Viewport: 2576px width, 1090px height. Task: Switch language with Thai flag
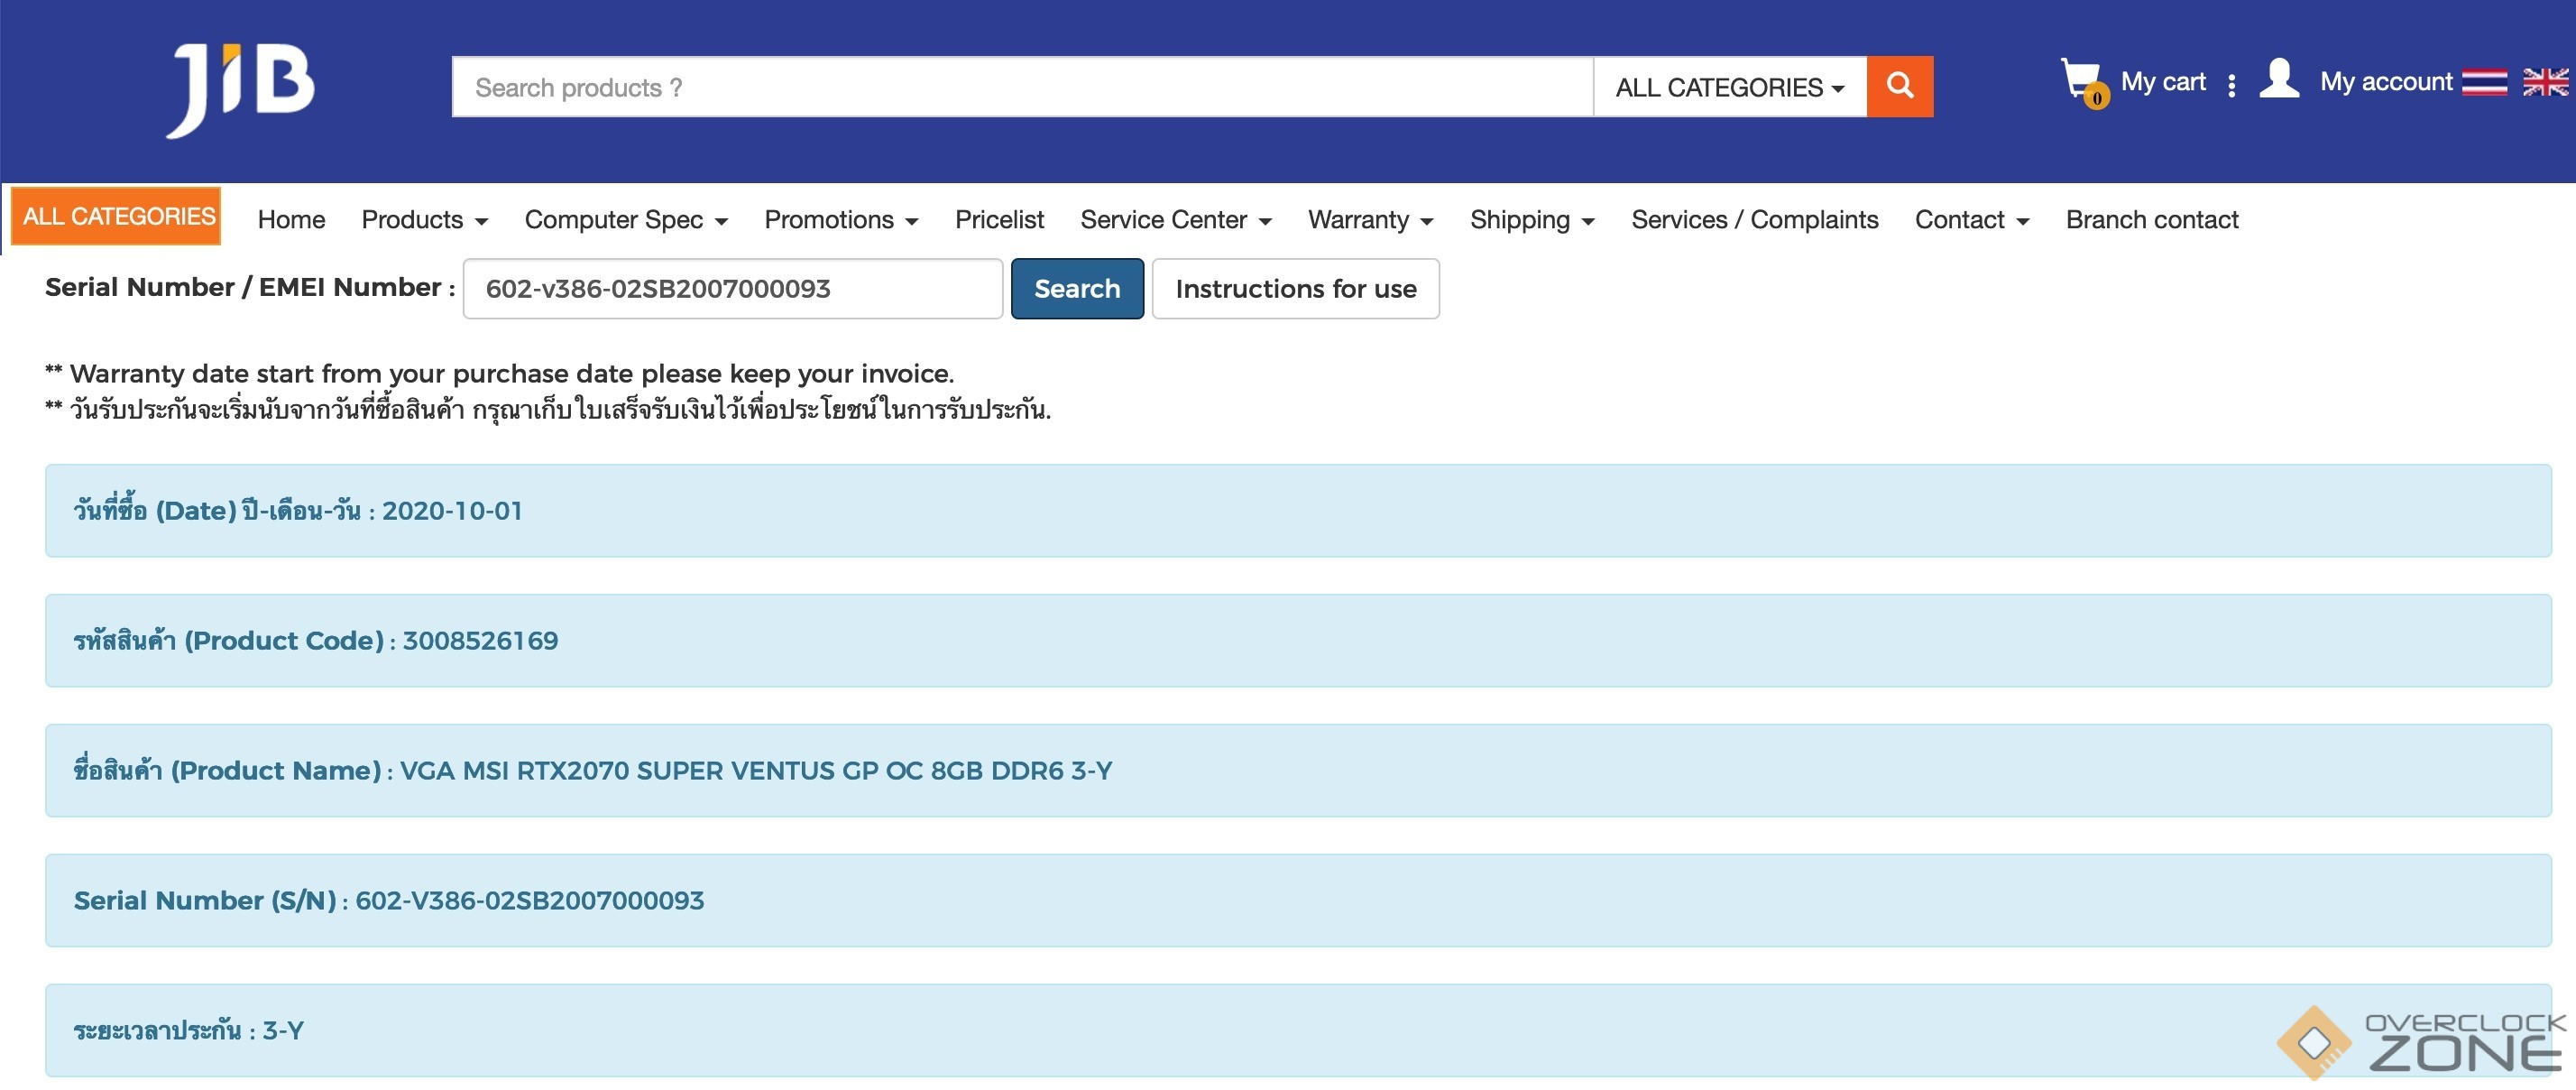[2484, 82]
